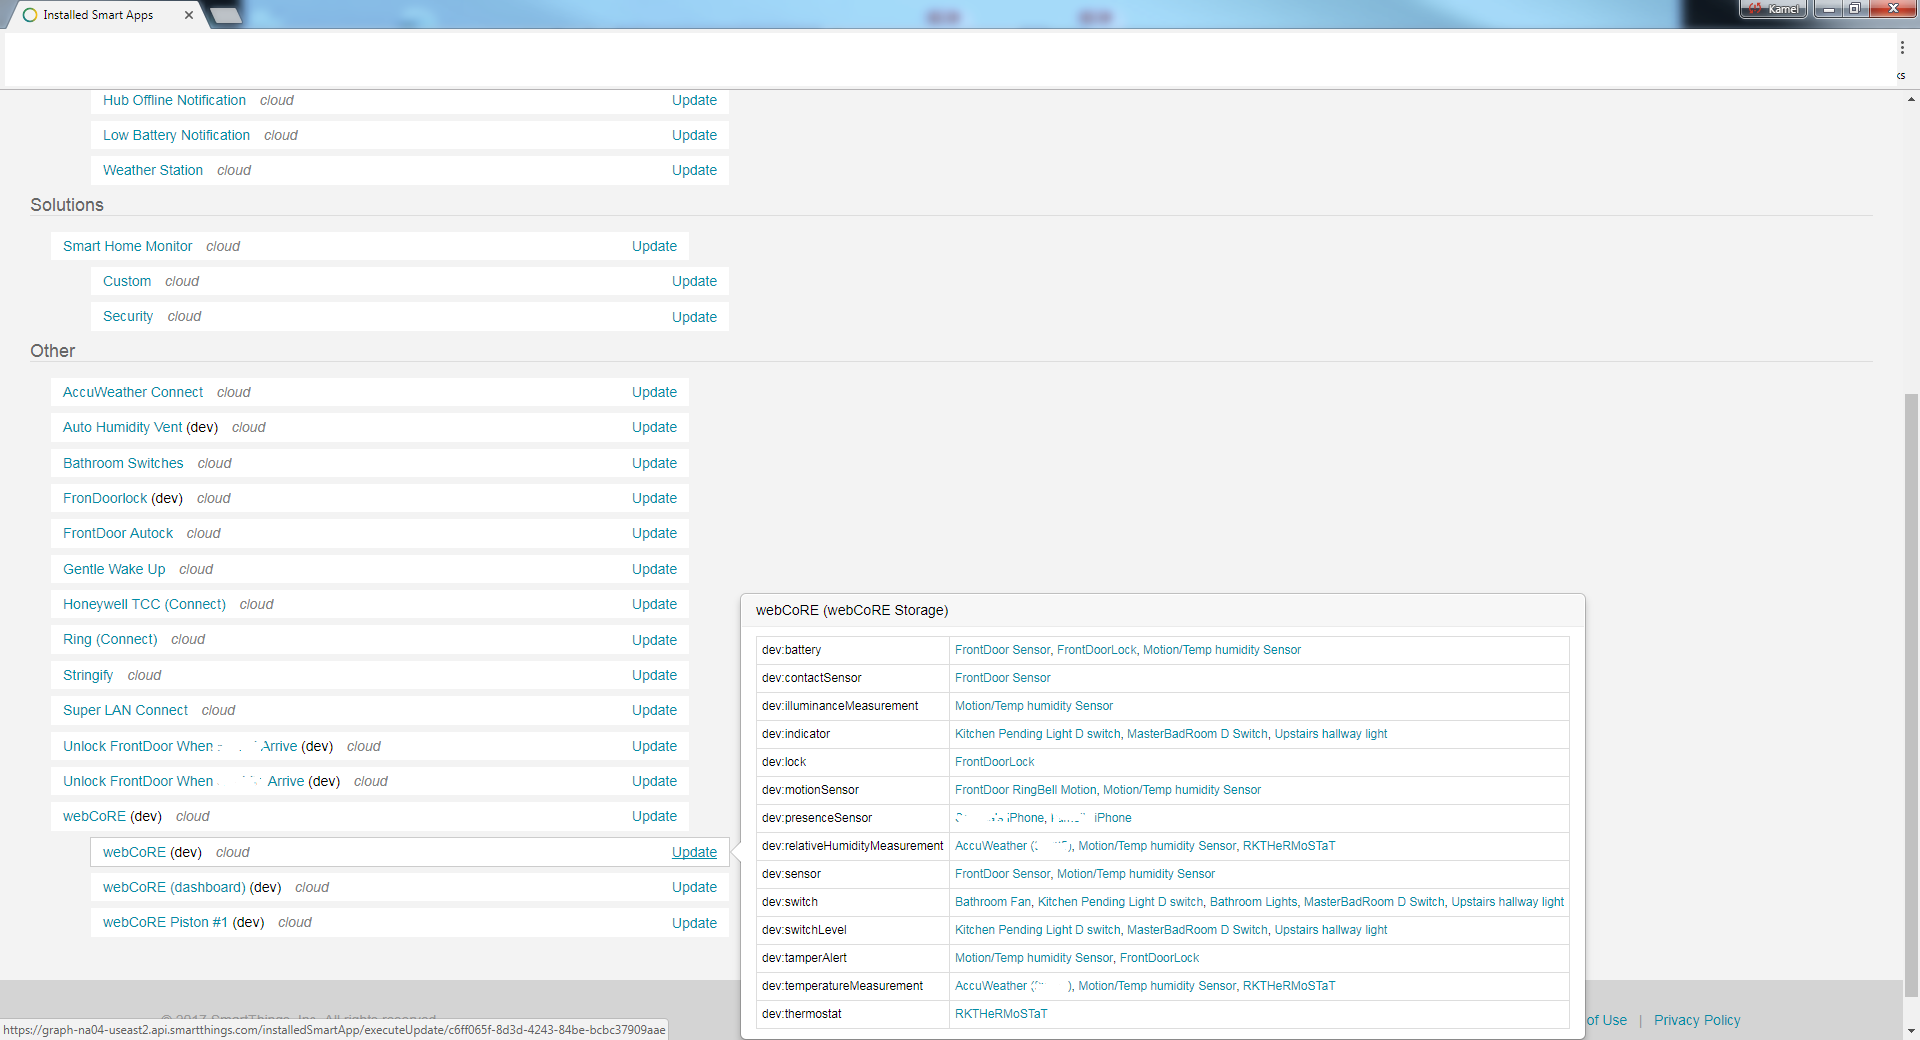Open FrontDoorLock in dev:tamperAlert row

[1159, 958]
